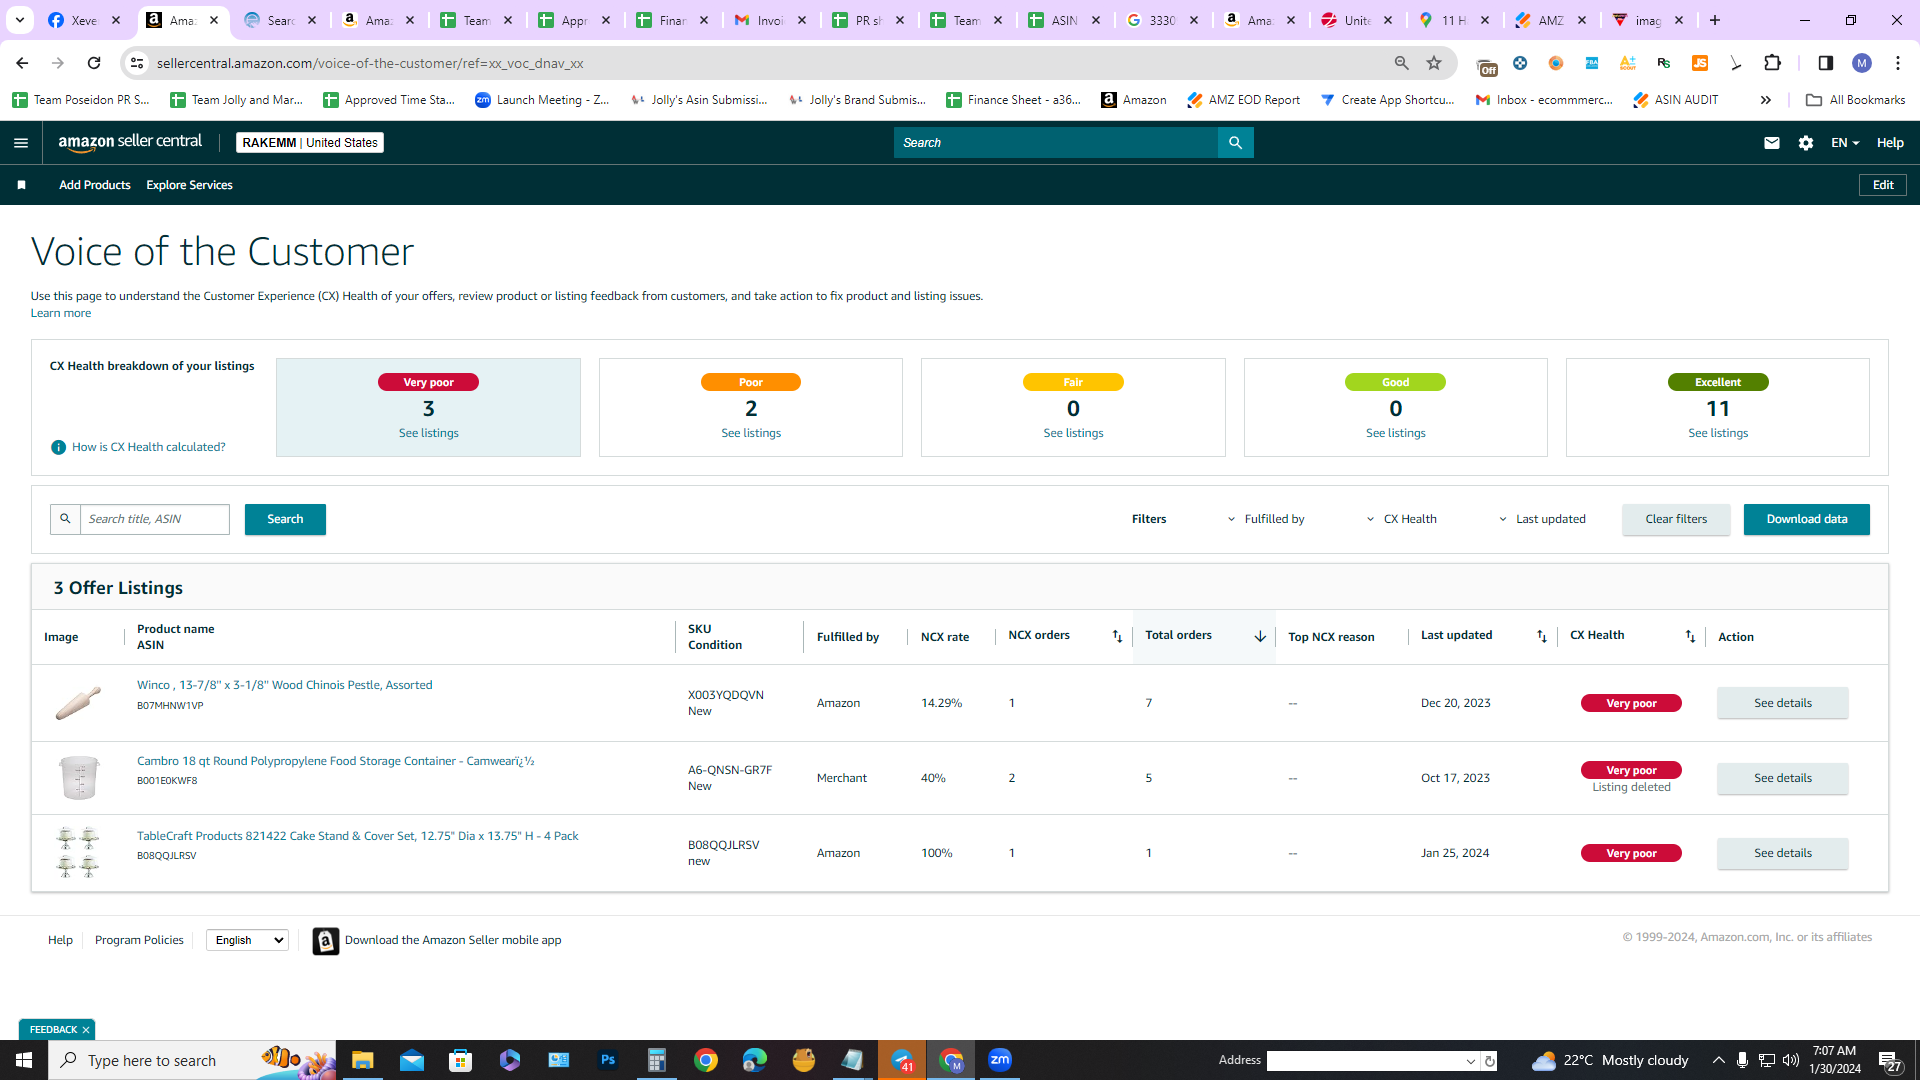Click the bookmark flag icon

21,185
